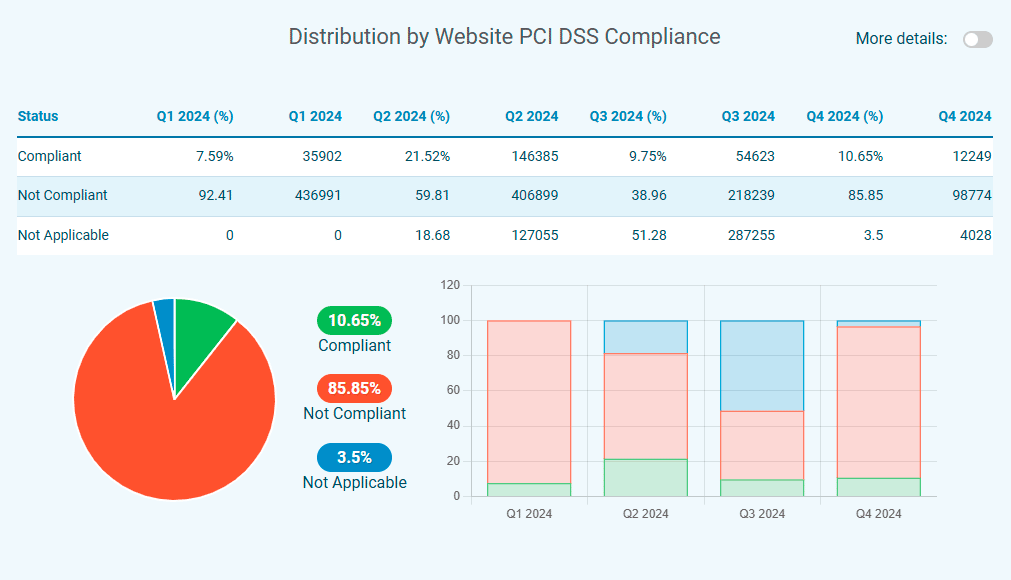Image resolution: width=1011 pixels, height=580 pixels.
Task: Sort by Q1 2024 (%) column header
Action: point(195,116)
